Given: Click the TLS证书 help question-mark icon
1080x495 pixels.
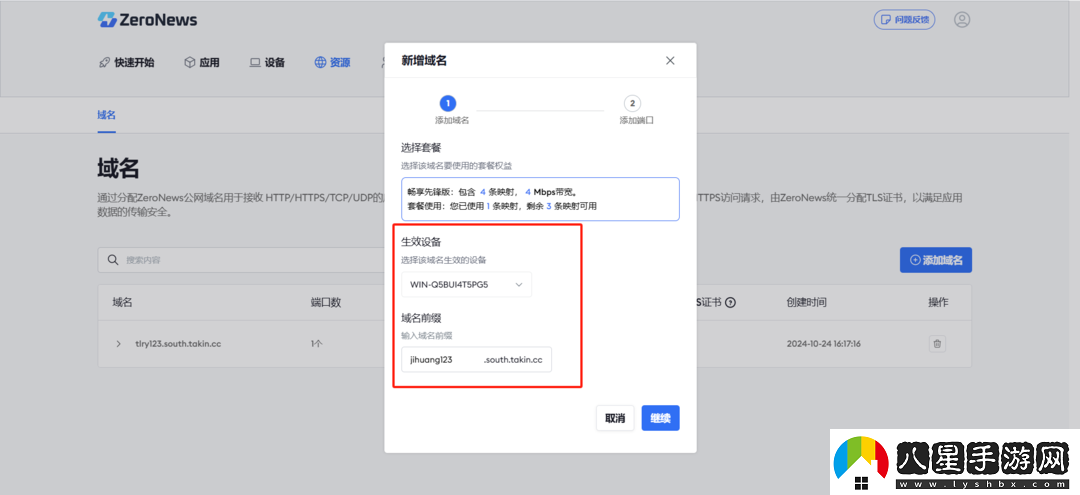Looking at the screenshot, I should pyautogui.click(x=730, y=303).
